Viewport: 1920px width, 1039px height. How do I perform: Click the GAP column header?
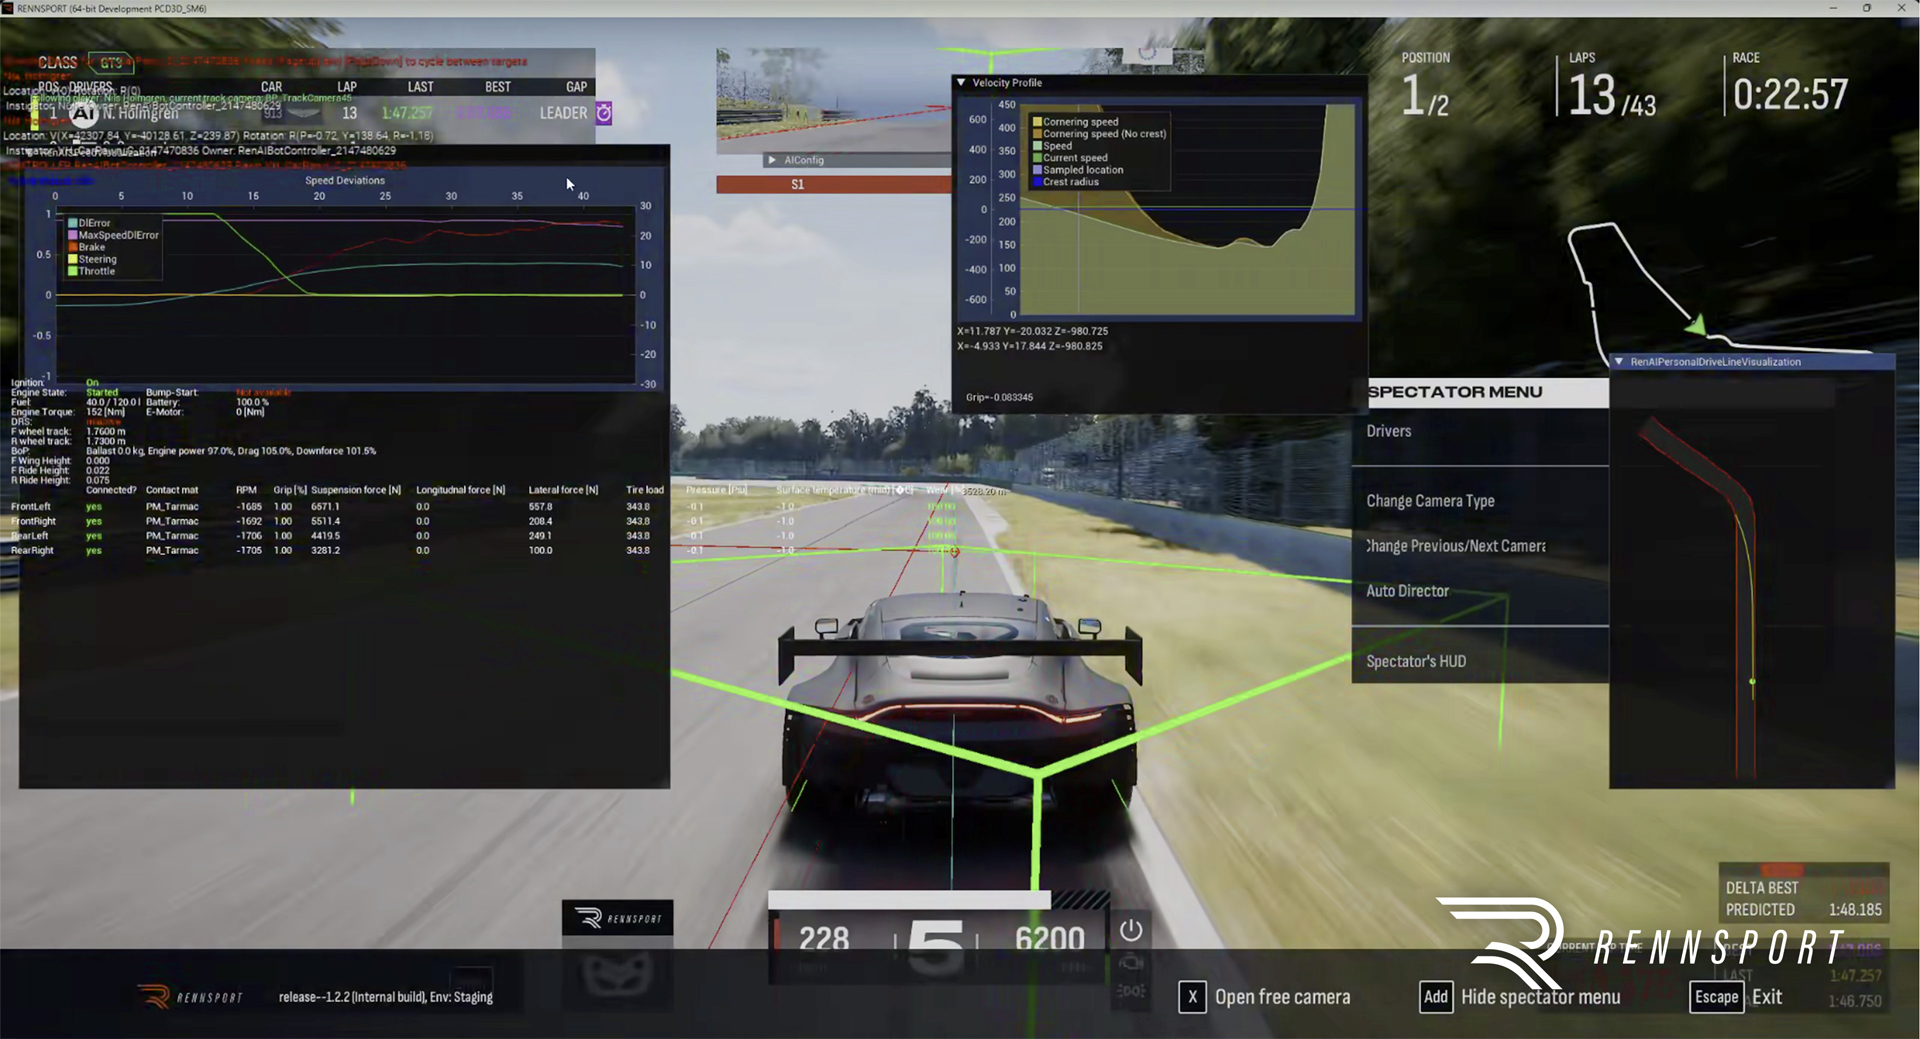[577, 87]
